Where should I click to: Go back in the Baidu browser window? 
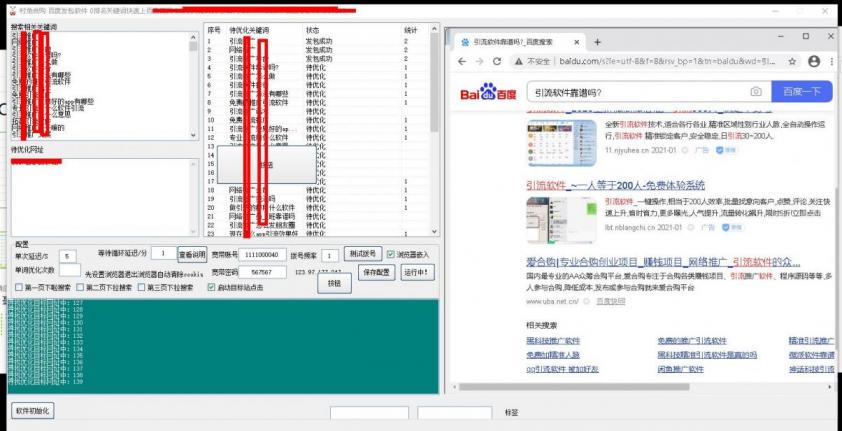click(x=462, y=62)
